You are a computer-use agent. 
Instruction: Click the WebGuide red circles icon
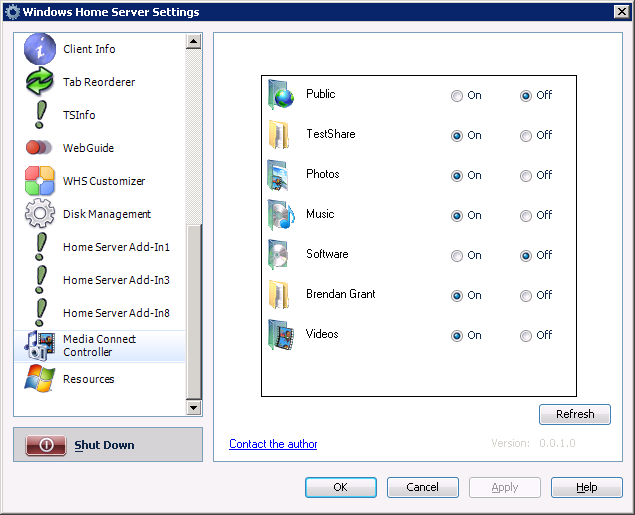39,147
